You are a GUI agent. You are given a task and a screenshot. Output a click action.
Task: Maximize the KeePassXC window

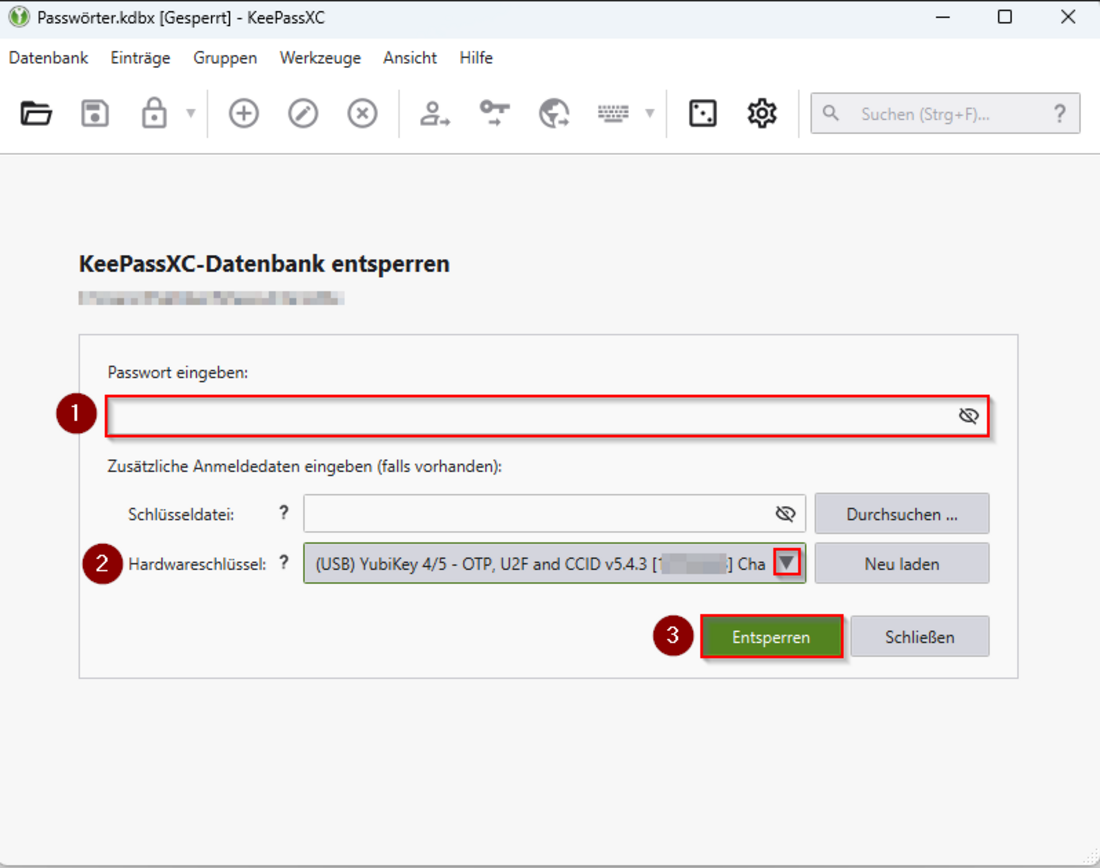1005,17
